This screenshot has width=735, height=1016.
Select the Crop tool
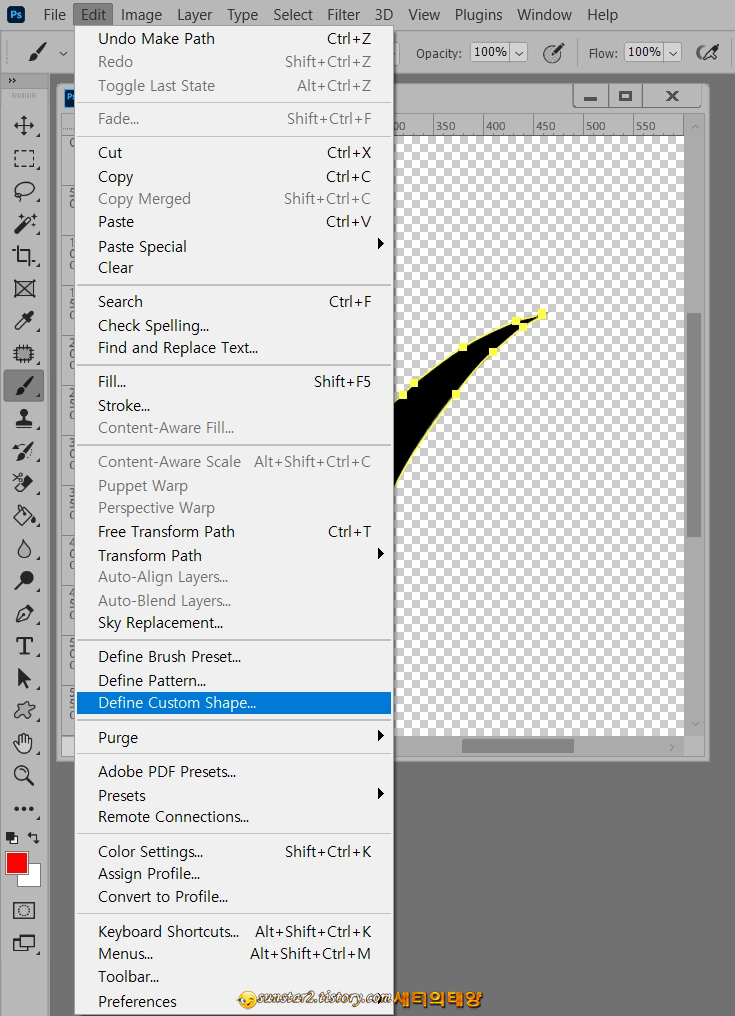pos(24,255)
